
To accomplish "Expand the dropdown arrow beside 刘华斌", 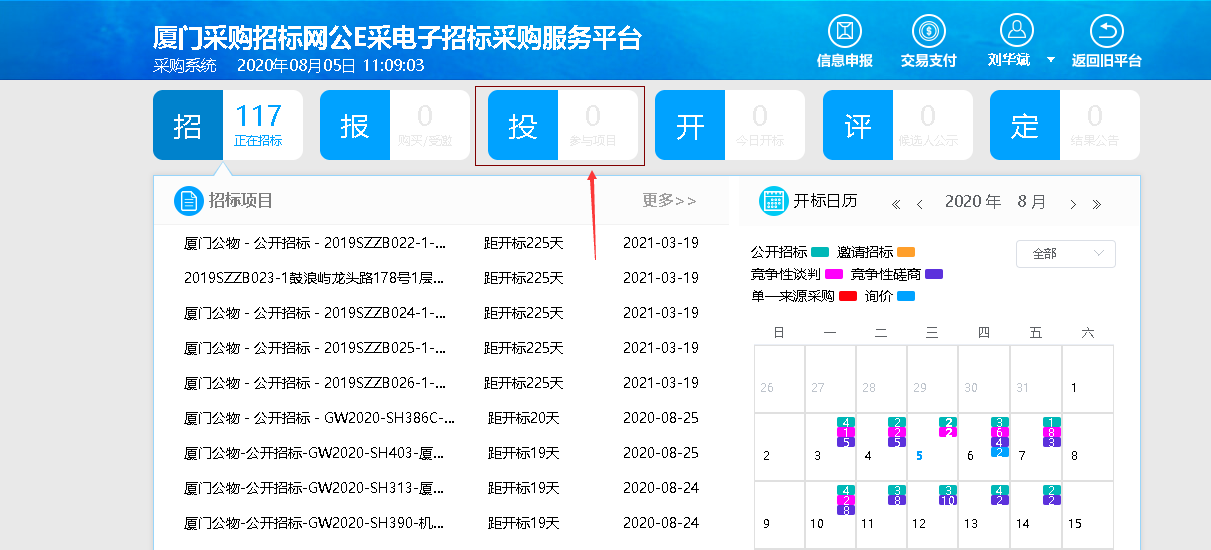I will point(1051,60).
